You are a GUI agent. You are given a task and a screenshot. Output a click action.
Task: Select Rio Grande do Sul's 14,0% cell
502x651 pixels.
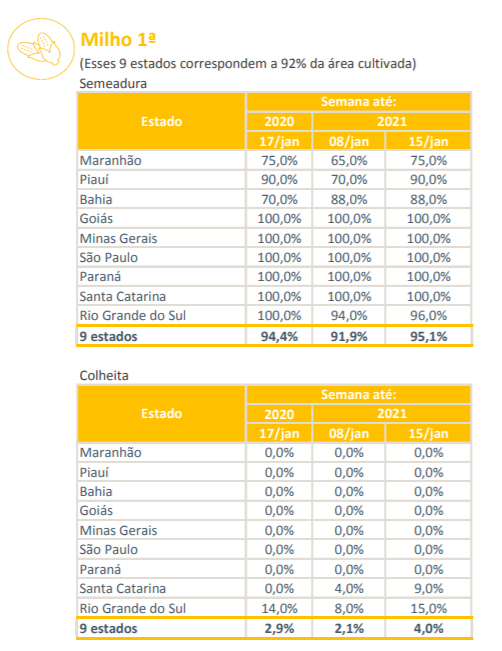[279, 608]
